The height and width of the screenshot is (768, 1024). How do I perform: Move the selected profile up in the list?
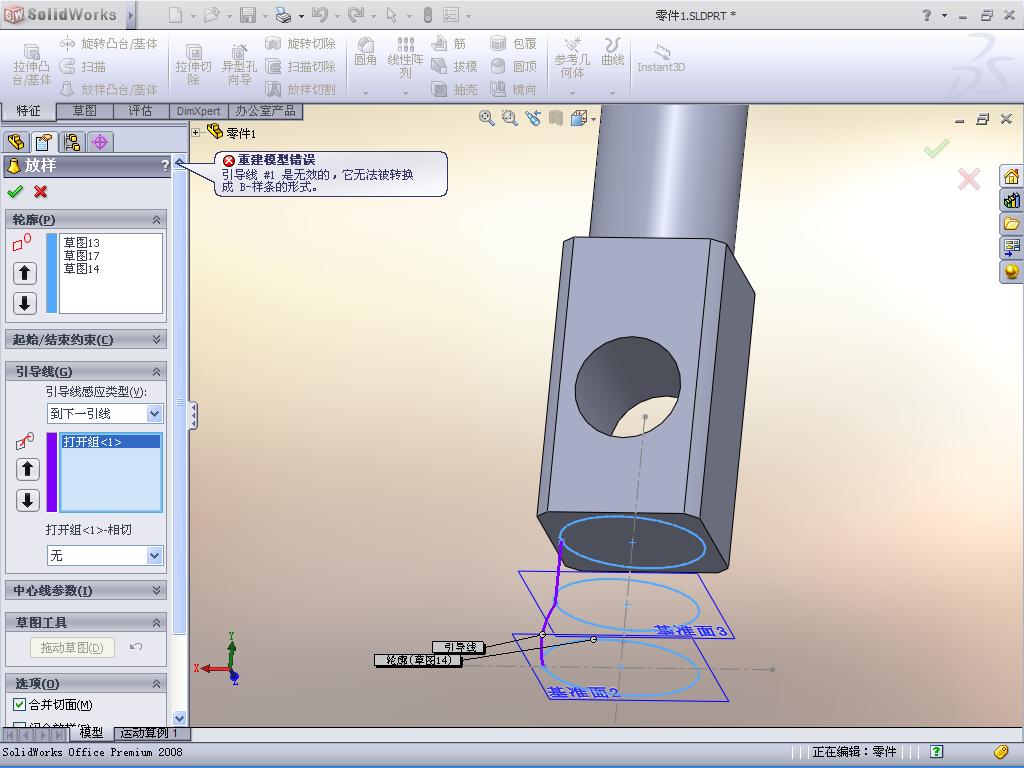click(x=25, y=272)
